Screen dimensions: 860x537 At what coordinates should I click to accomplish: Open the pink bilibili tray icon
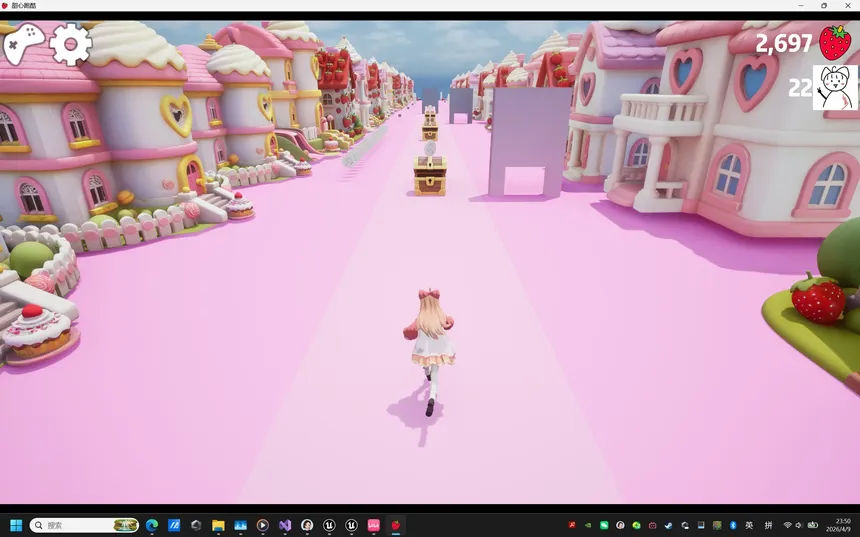(x=652, y=525)
